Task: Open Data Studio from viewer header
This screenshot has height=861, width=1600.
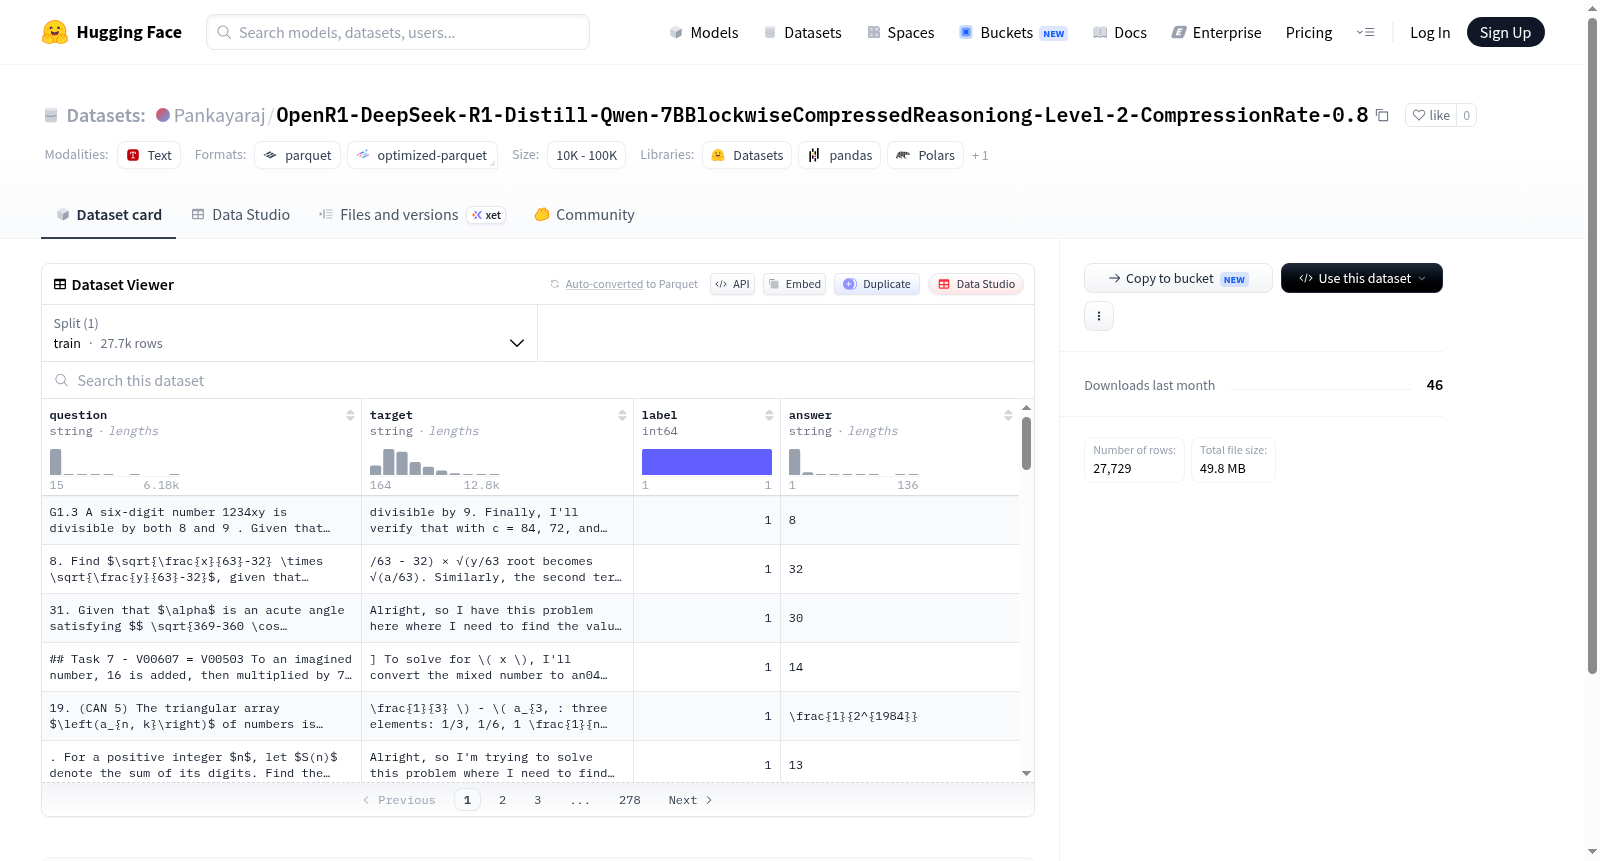Action: (x=976, y=284)
